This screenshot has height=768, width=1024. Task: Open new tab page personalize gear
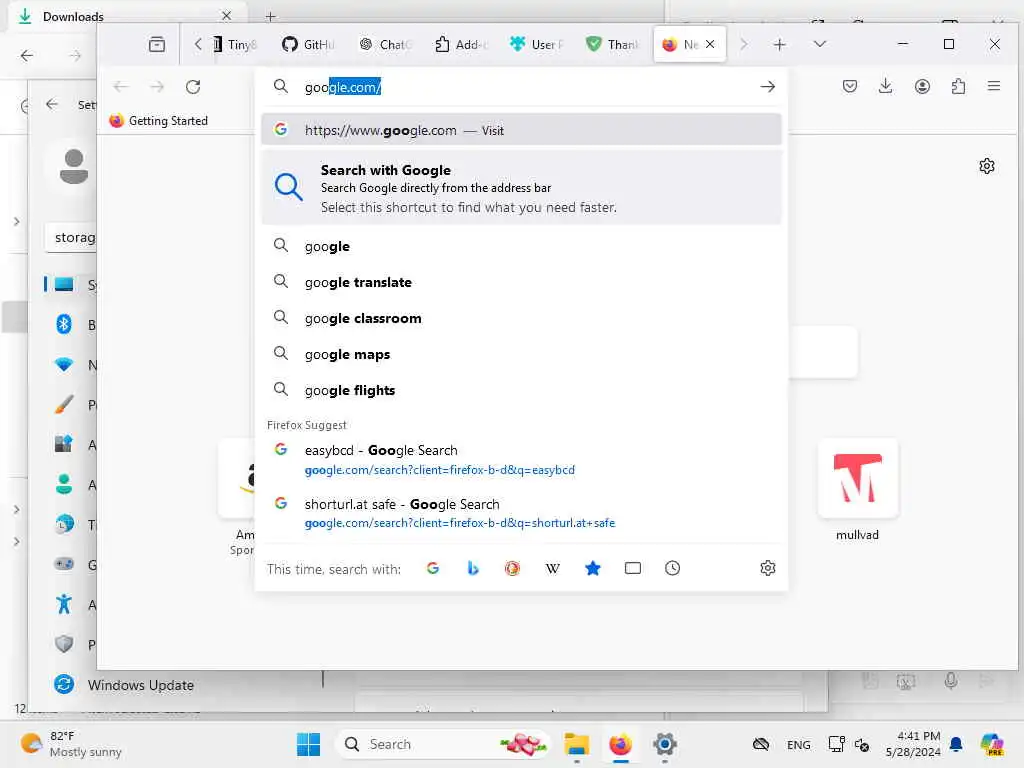(x=987, y=166)
